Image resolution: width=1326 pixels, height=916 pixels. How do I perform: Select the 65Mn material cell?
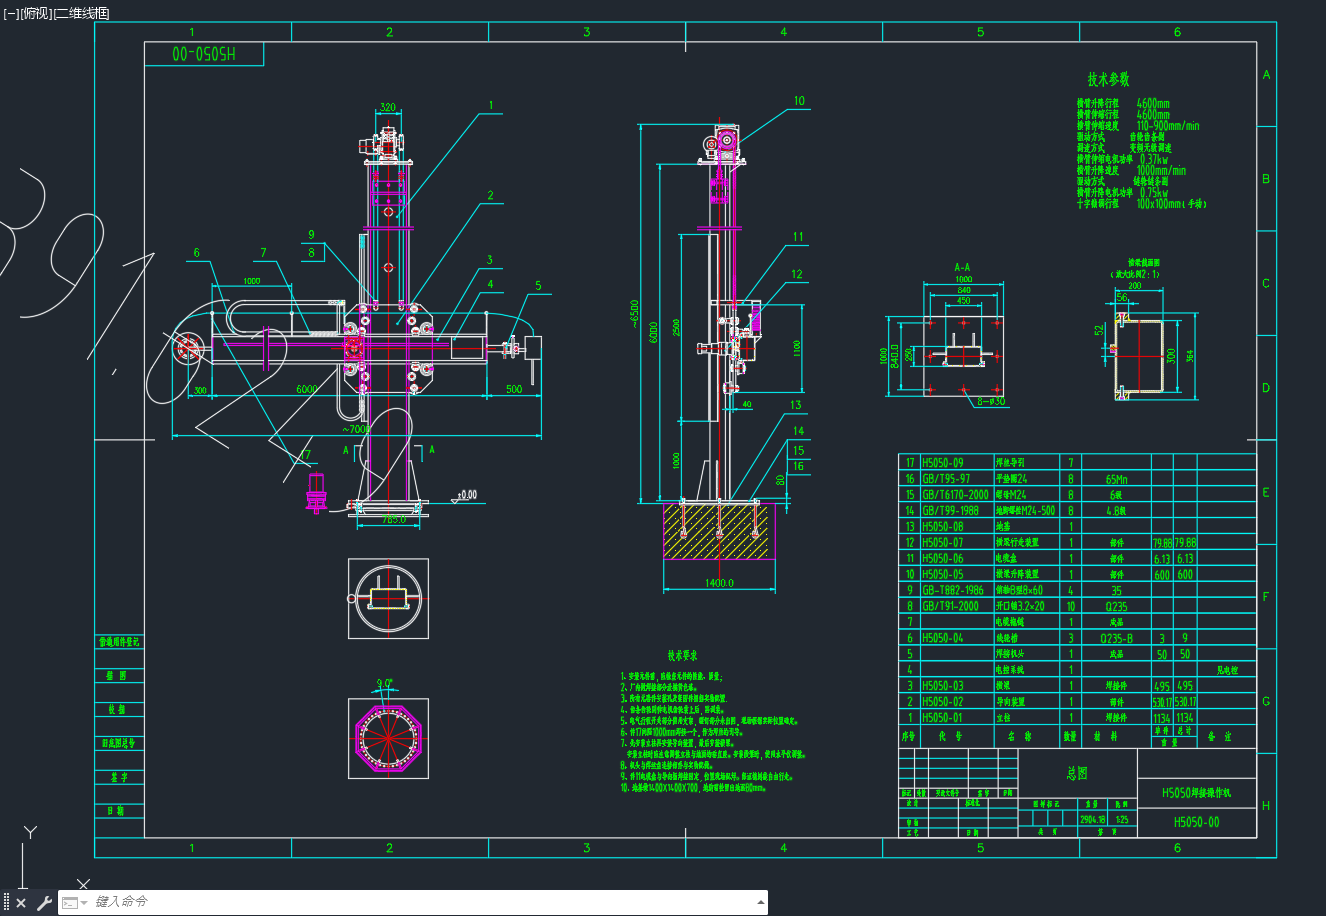pyautogui.click(x=1116, y=479)
